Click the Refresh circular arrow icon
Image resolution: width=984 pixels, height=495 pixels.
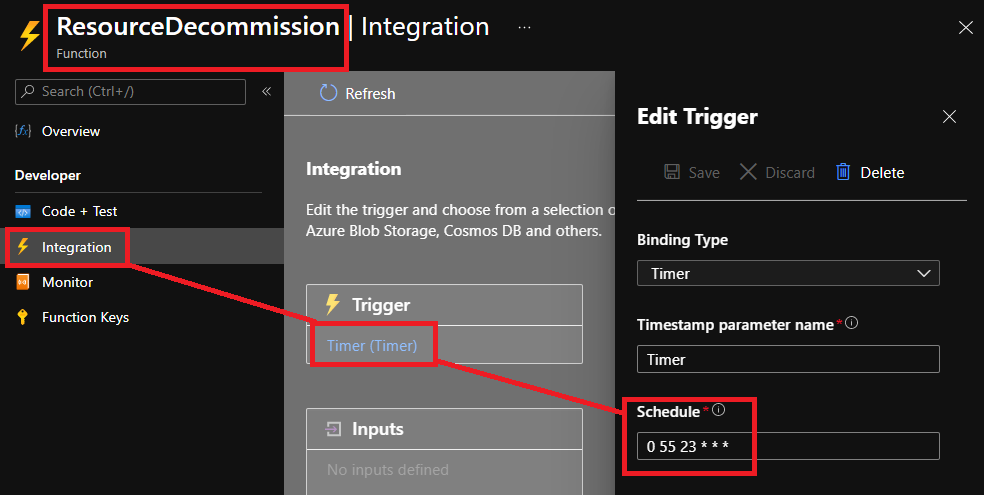tap(328, 93)
